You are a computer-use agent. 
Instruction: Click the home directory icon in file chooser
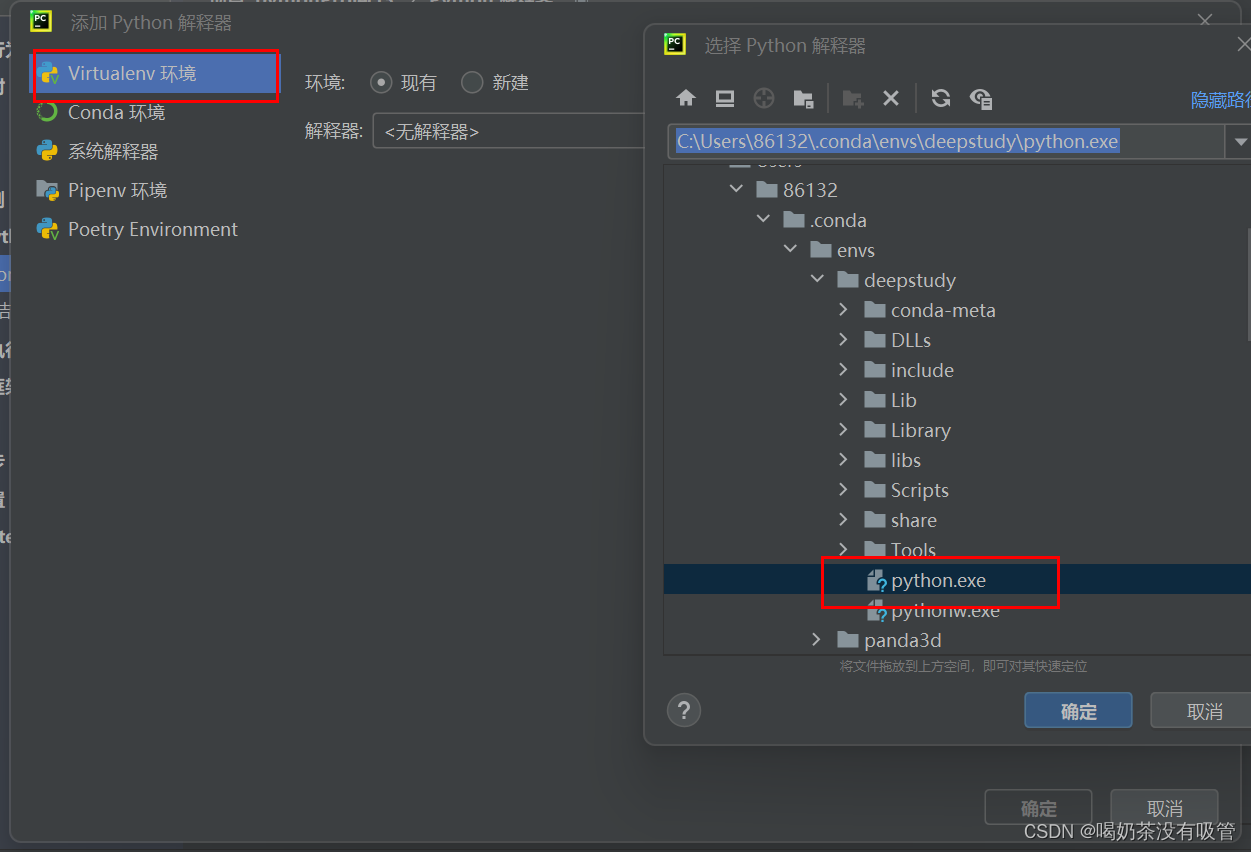click(685, 98)
